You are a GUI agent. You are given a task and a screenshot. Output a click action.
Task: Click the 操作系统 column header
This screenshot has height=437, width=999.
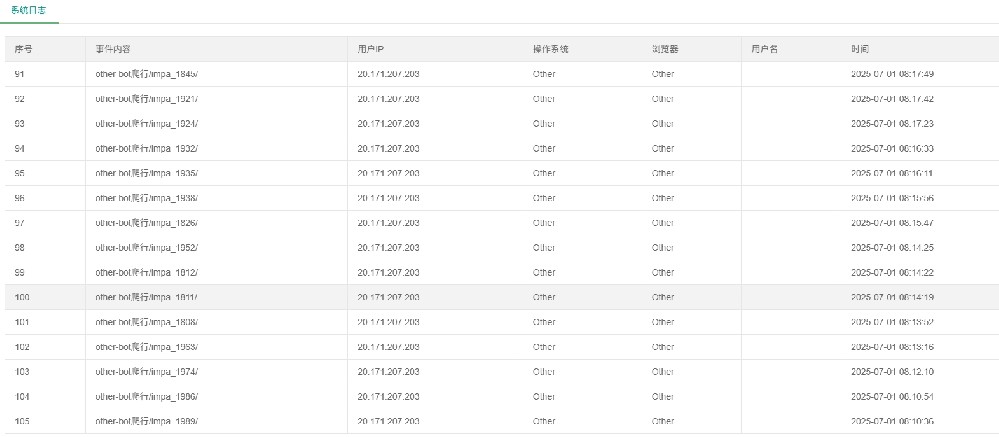pyautogui.click(x=550, y=49)
